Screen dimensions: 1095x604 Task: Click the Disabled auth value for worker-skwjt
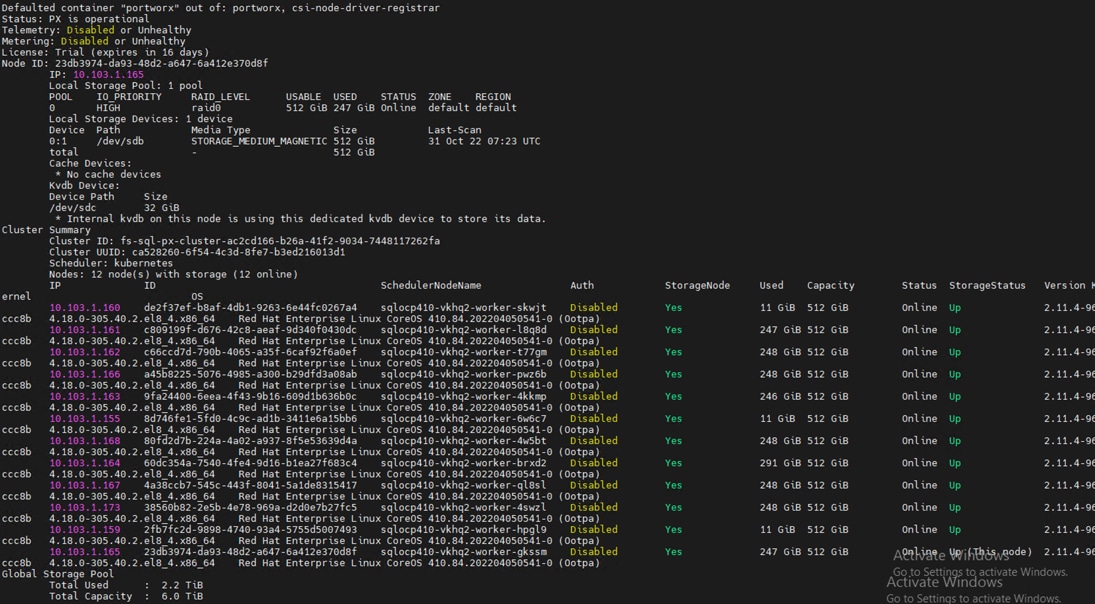pyautogui.click(x=594, y=307)
